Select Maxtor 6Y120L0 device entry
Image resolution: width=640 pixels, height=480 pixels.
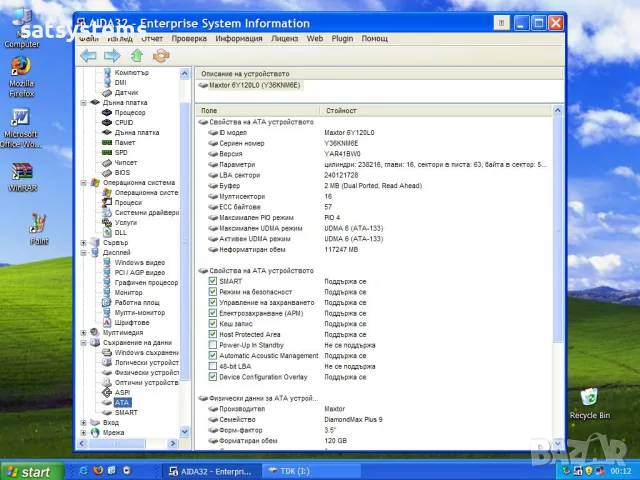[x=255, y=85]
